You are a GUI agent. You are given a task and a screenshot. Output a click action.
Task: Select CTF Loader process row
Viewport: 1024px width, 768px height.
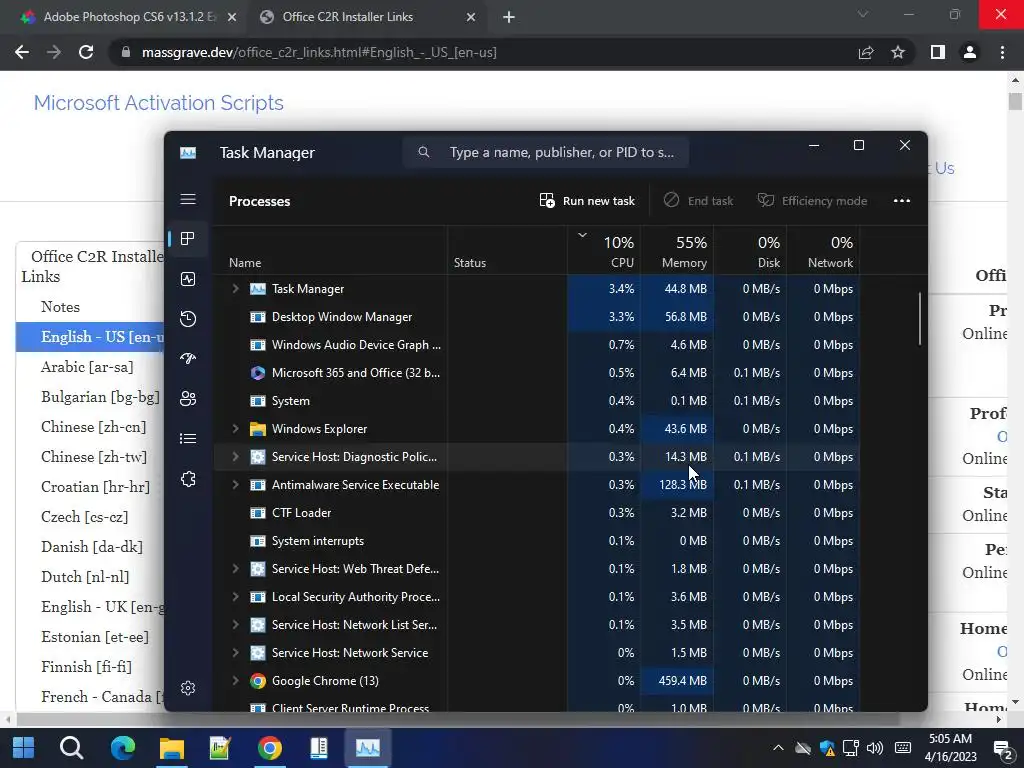coord(537,513)
